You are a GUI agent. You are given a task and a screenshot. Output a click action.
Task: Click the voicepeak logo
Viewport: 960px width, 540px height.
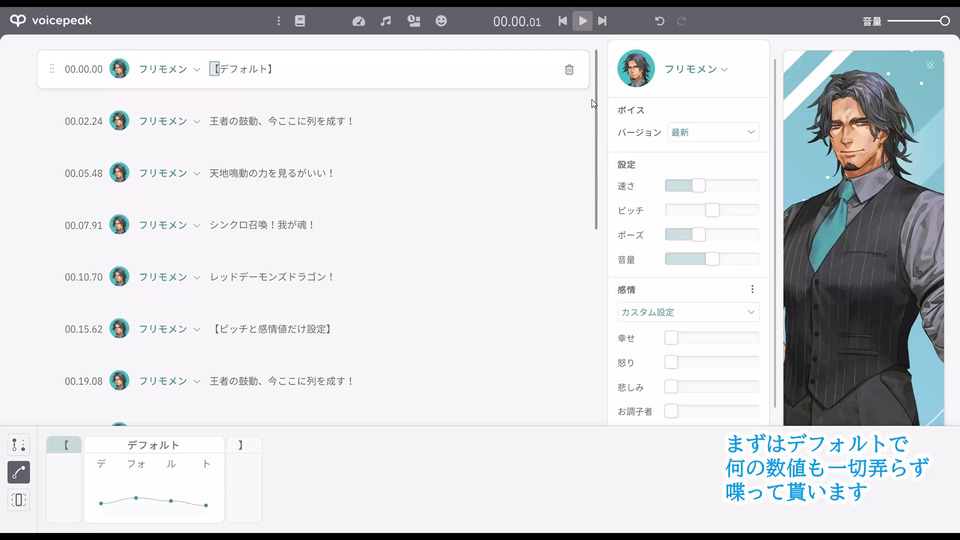pos(51,20)
